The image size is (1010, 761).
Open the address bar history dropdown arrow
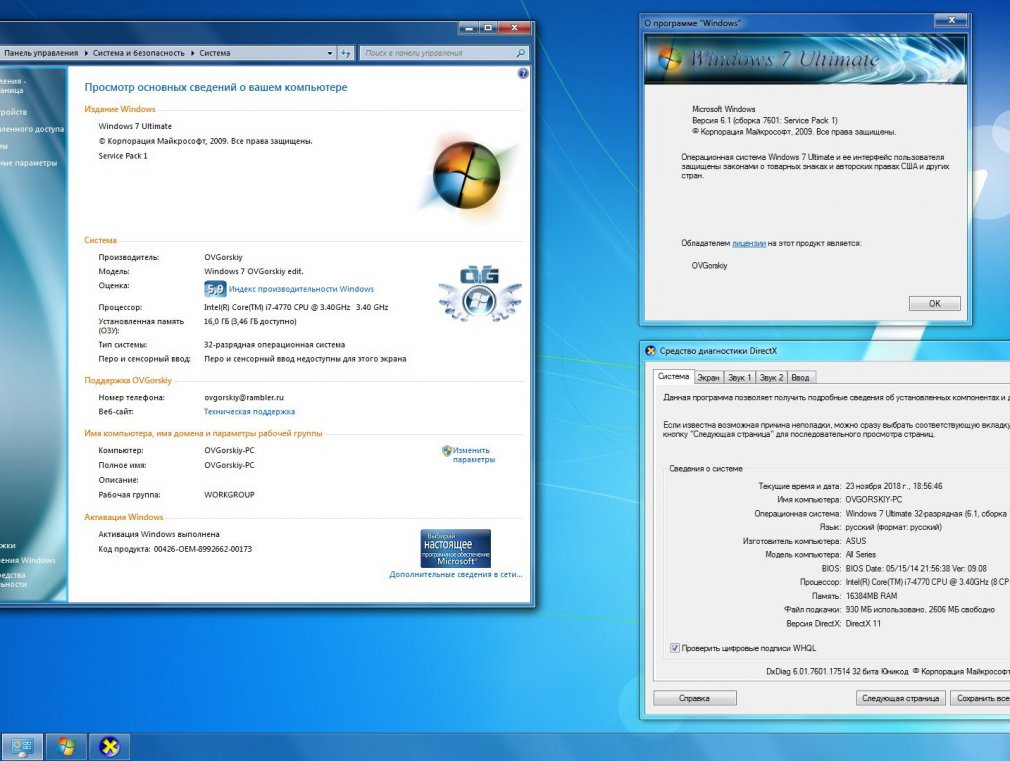pyautogui.click(x=330, y=53)
